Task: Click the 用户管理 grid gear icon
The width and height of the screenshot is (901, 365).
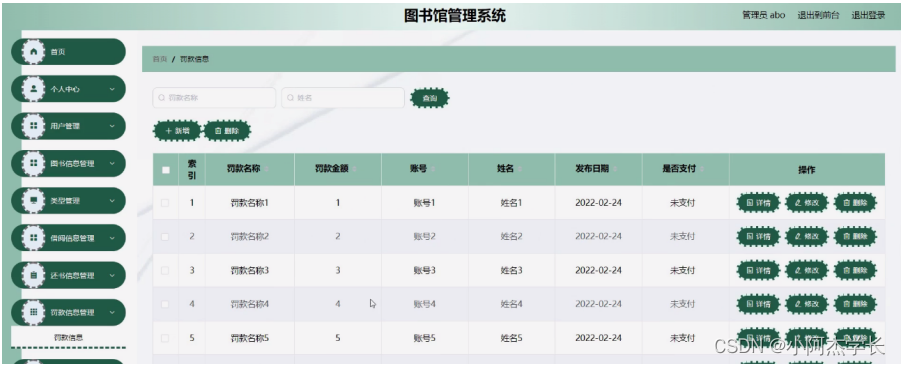Action: pyautogui.click(x=33, y=126)
